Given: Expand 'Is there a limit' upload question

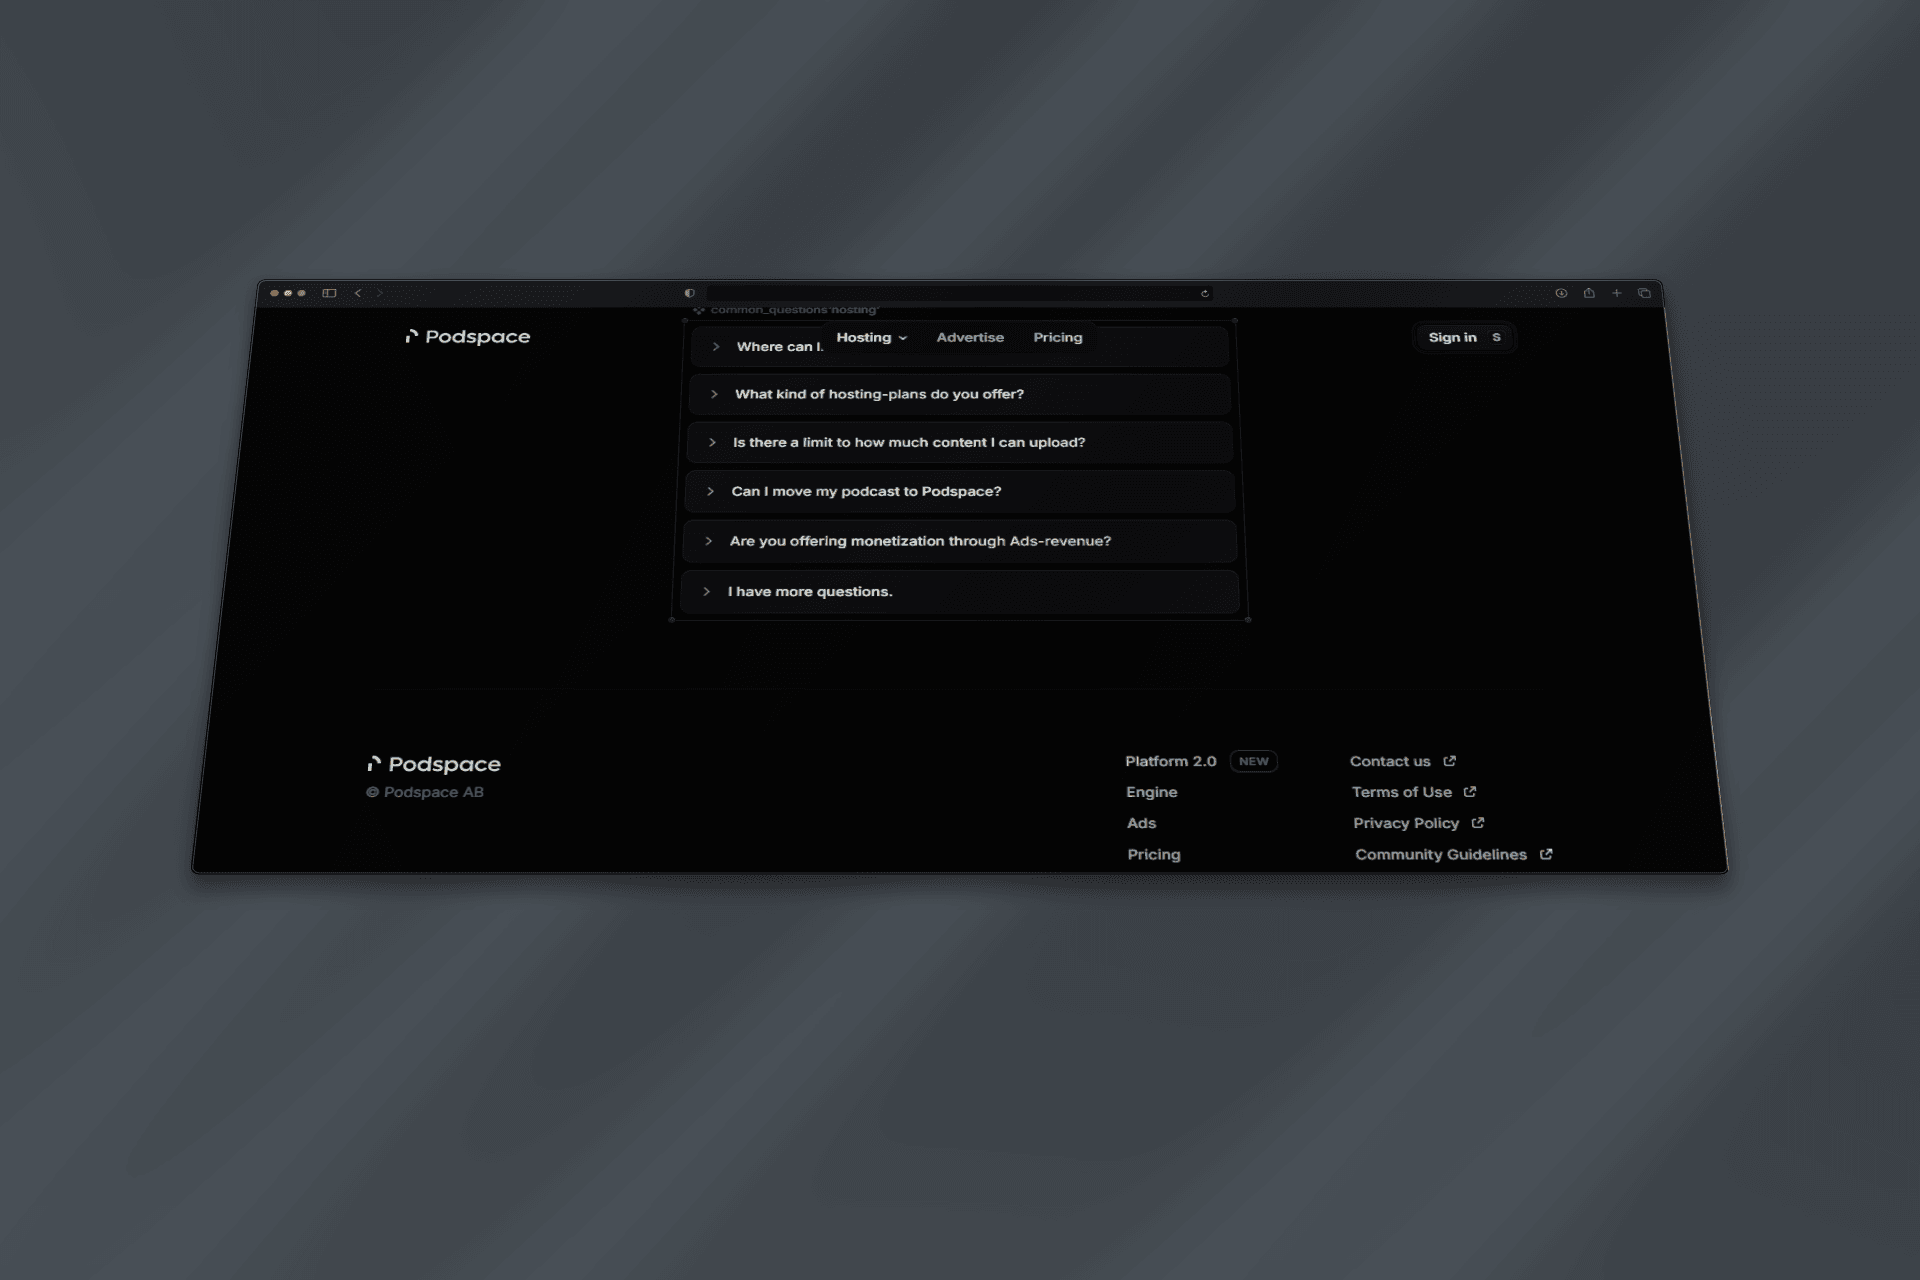Looking at the screenshot, I should coord(908,442).
